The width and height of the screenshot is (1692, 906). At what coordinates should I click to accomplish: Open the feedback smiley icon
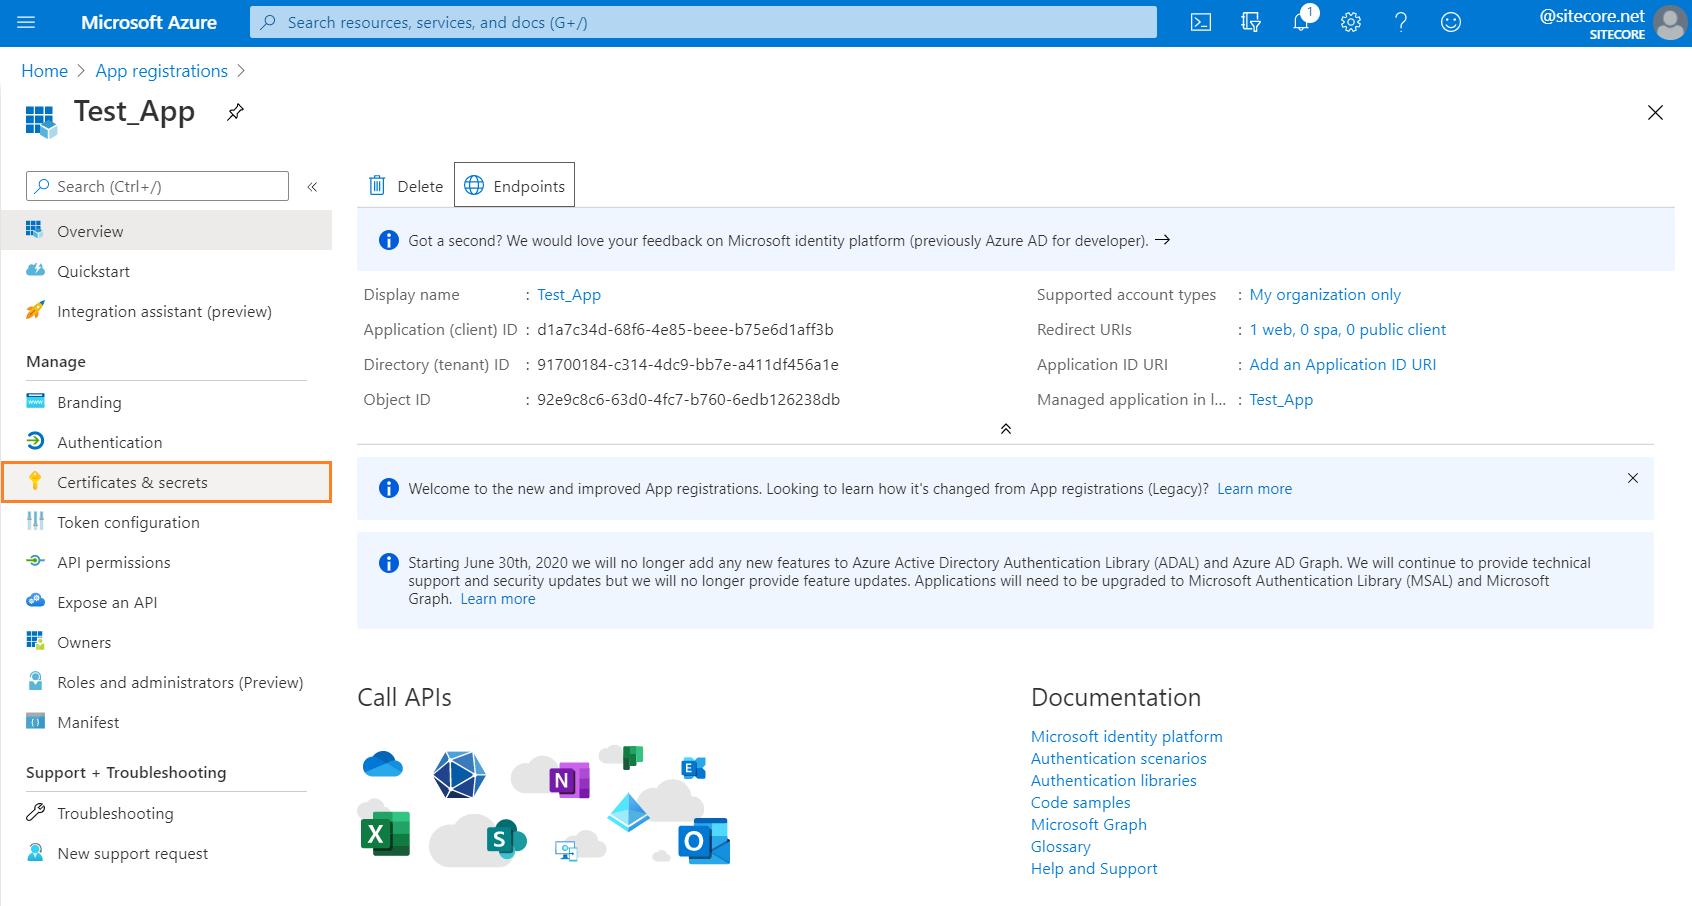(x=1451, y=22)
